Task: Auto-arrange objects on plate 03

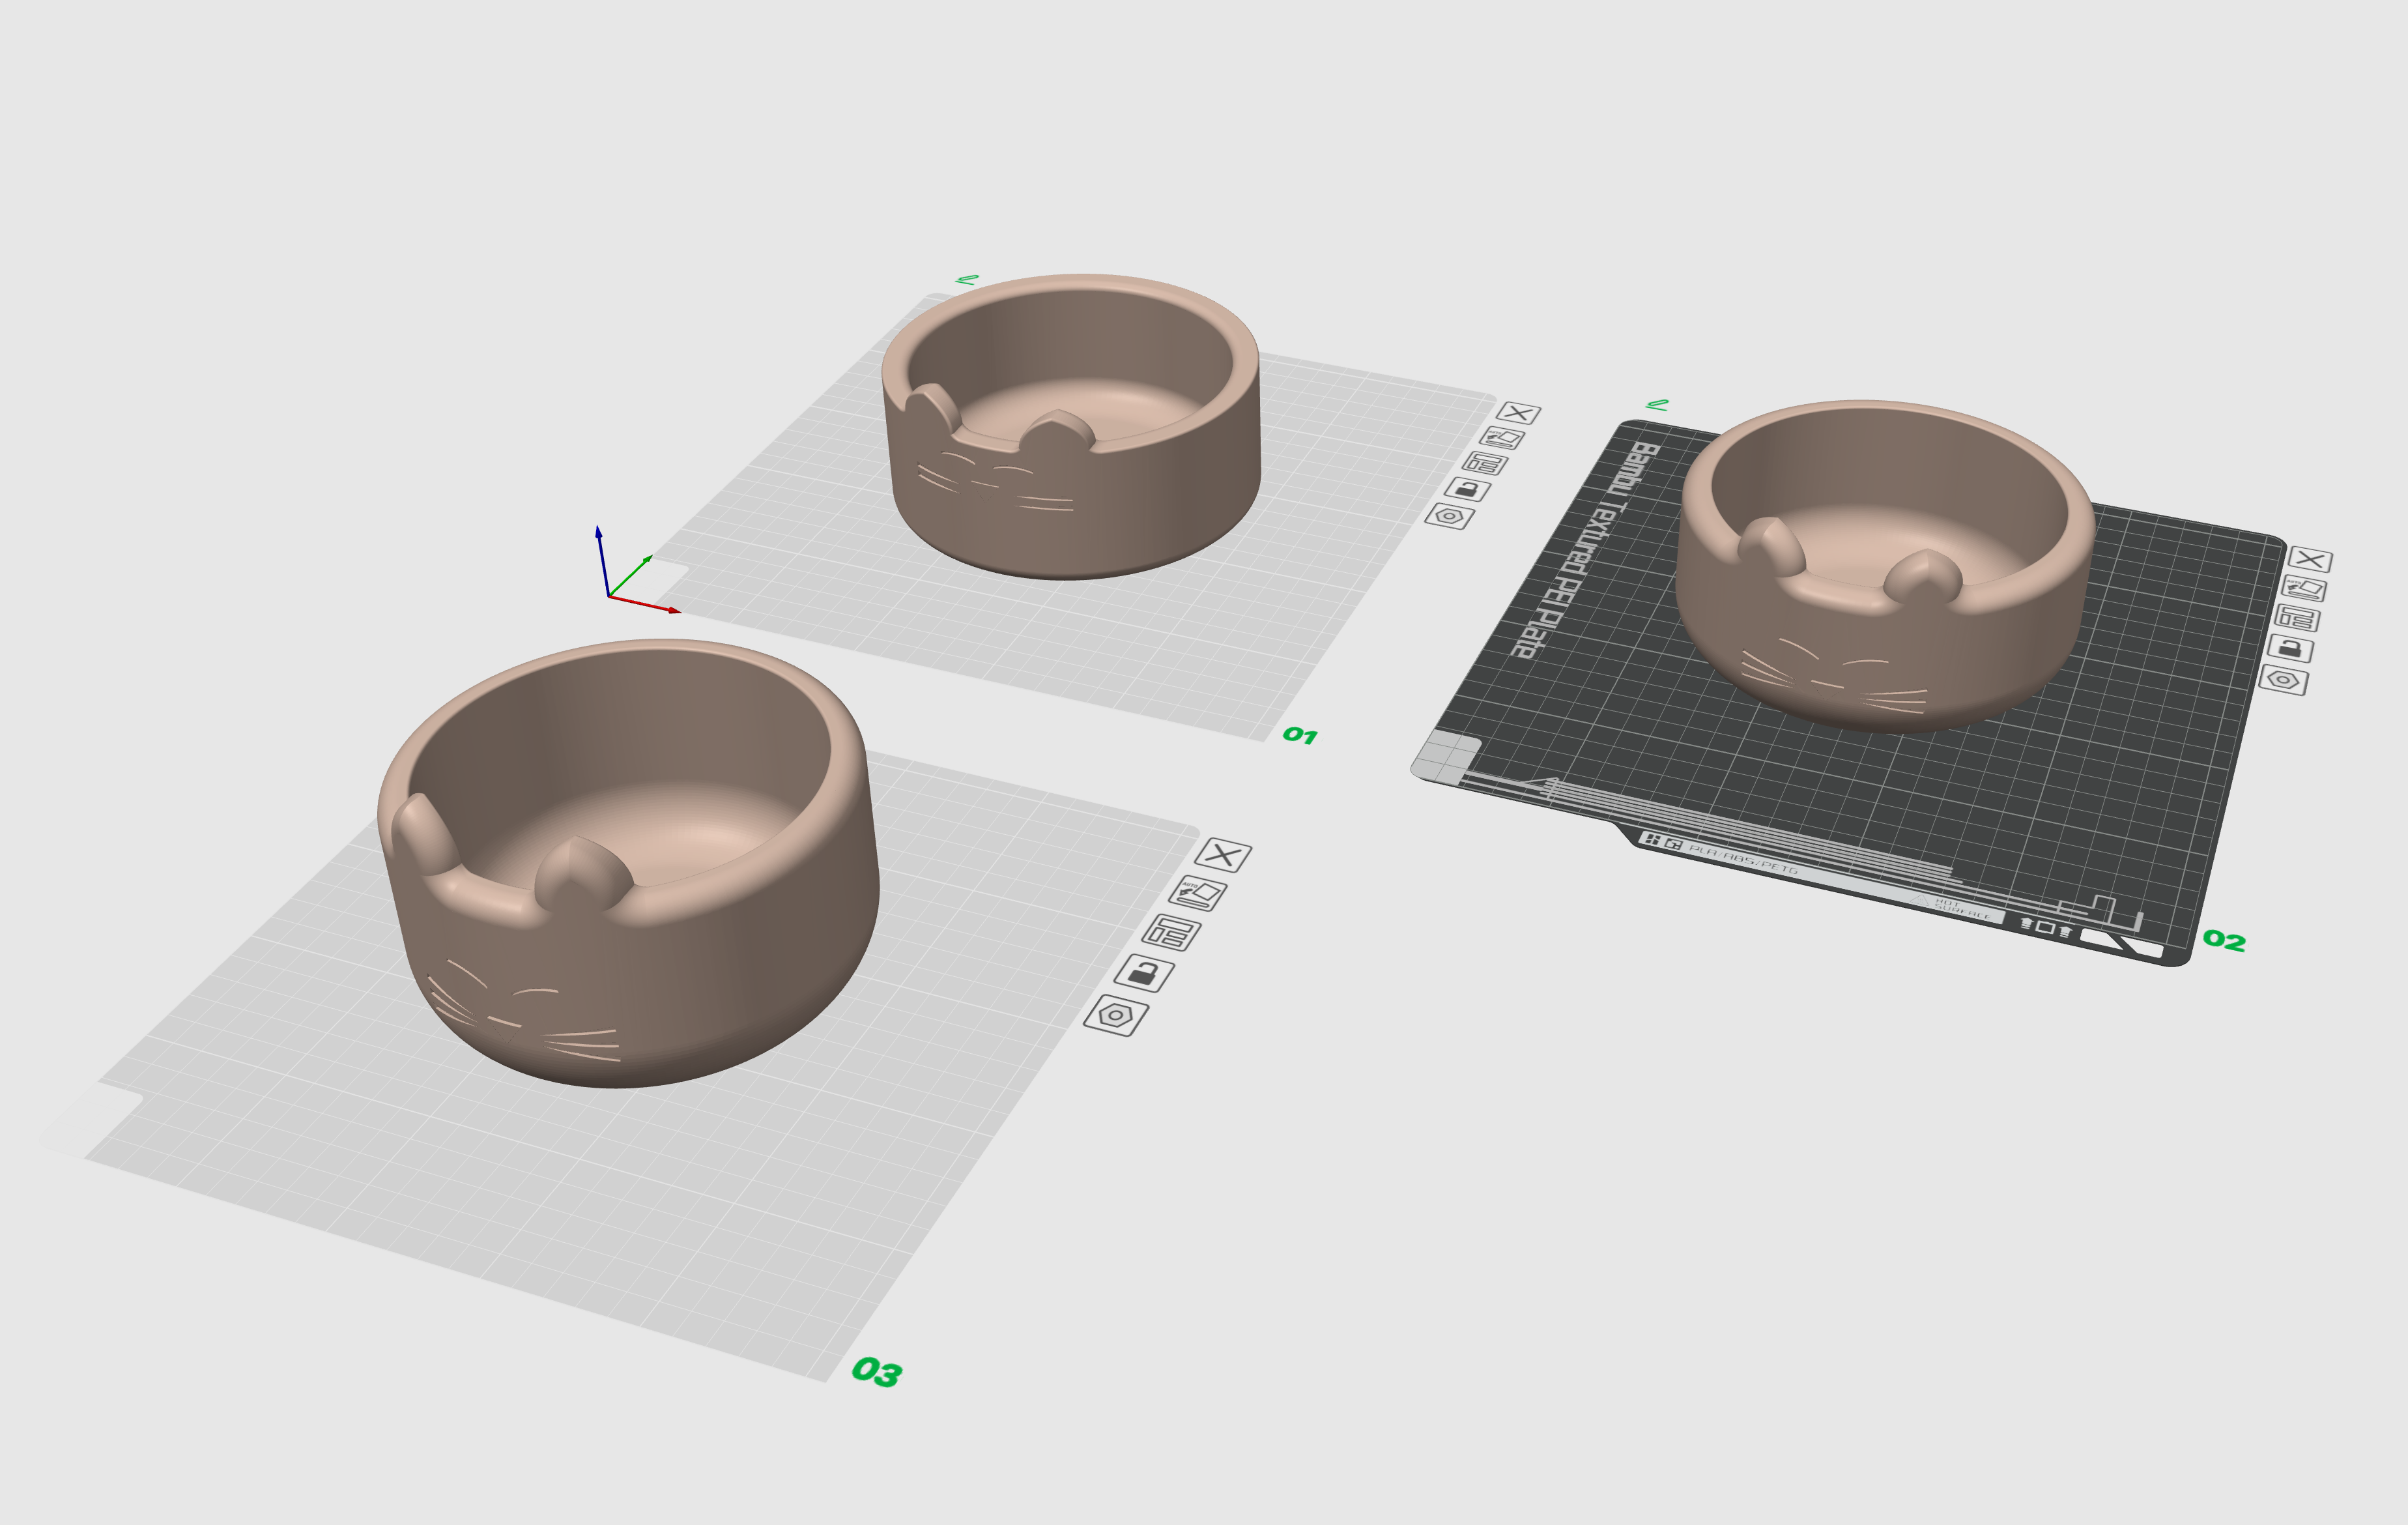Action: click(x=1200, y=893)
